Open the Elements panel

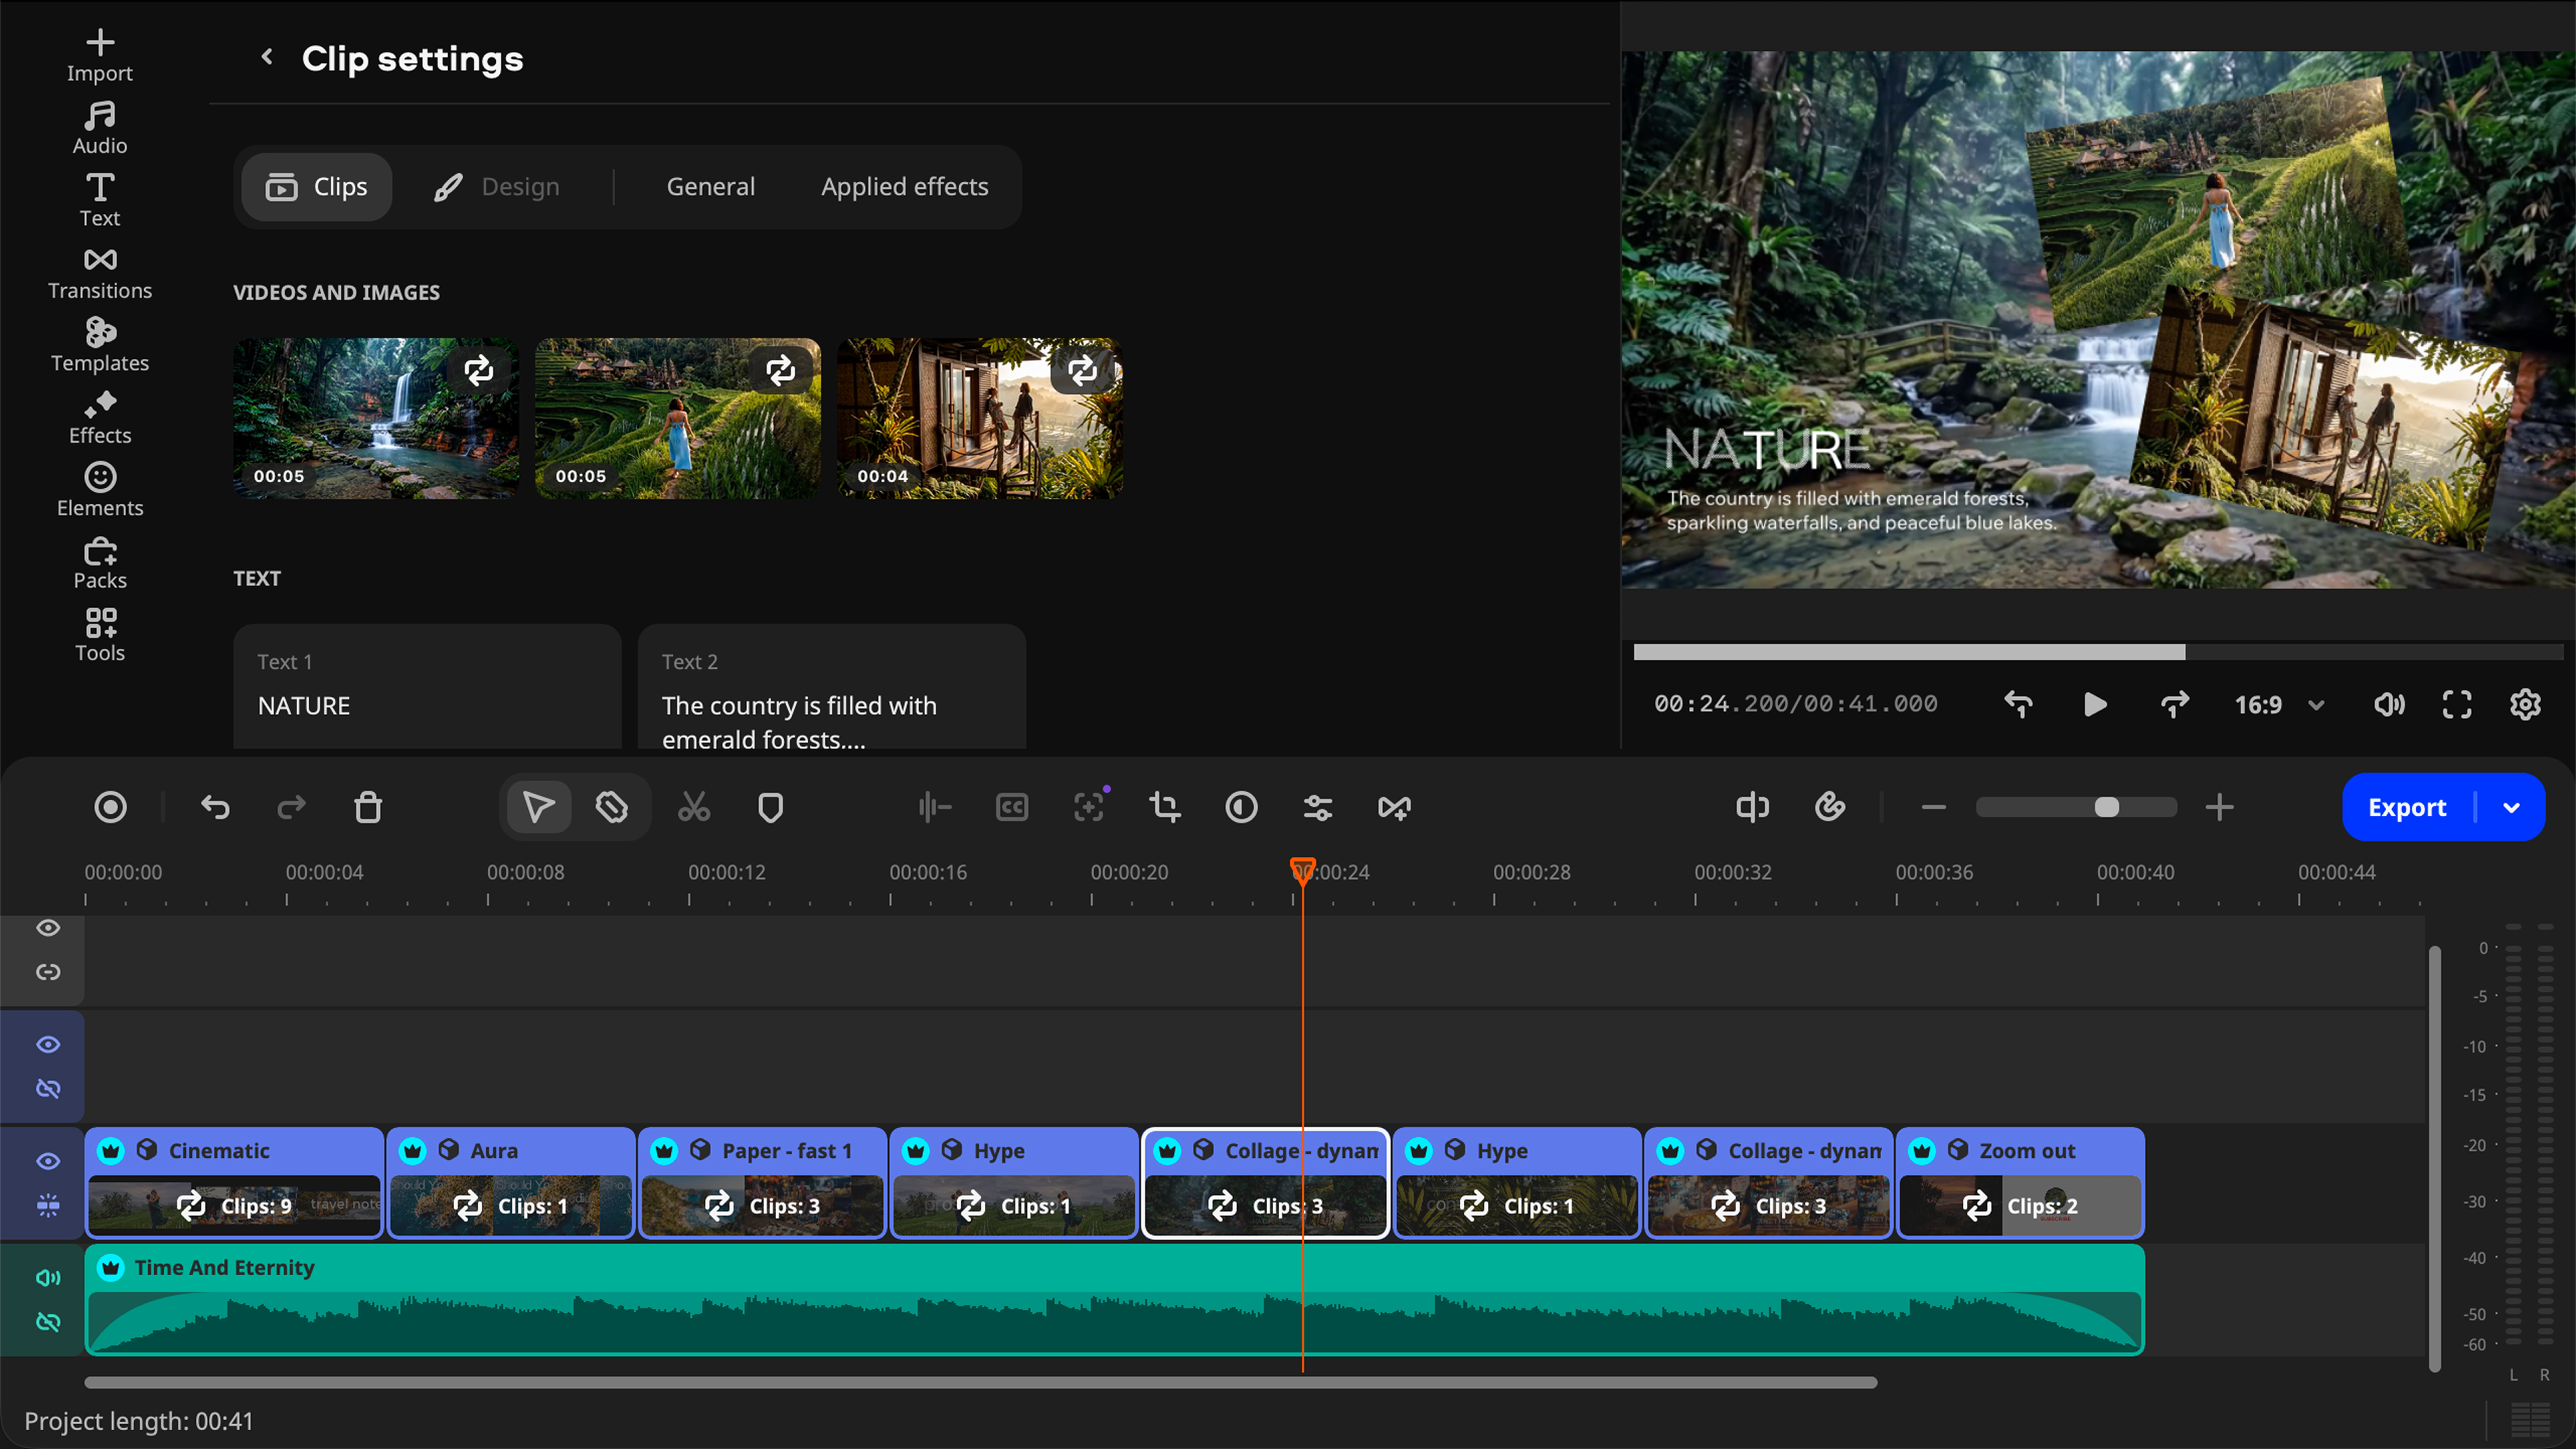99,491
